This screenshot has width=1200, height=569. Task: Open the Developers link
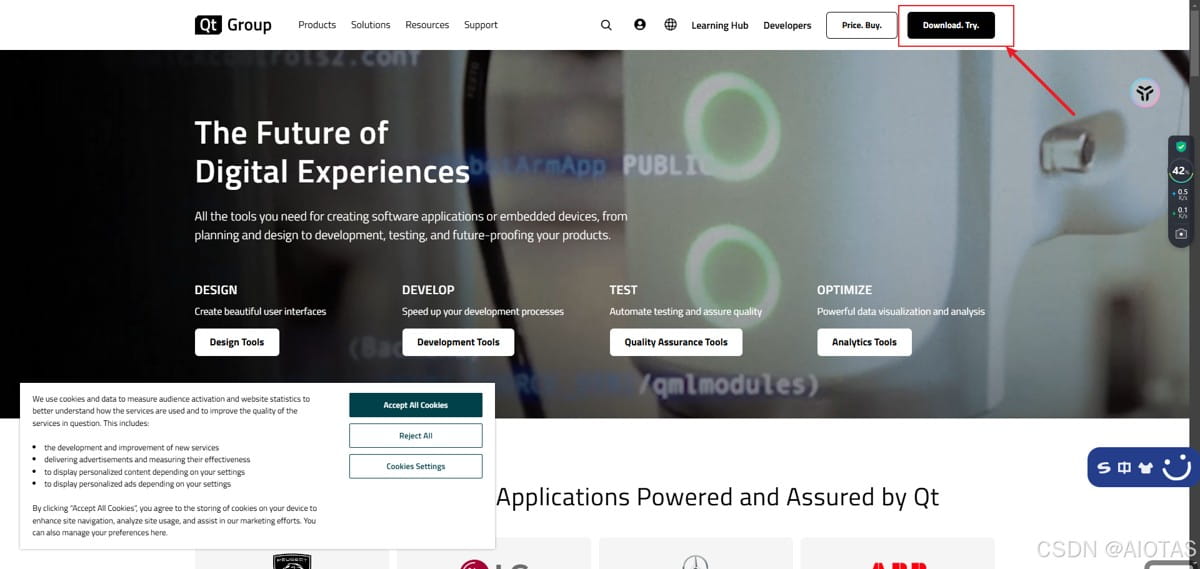(787, 25)
